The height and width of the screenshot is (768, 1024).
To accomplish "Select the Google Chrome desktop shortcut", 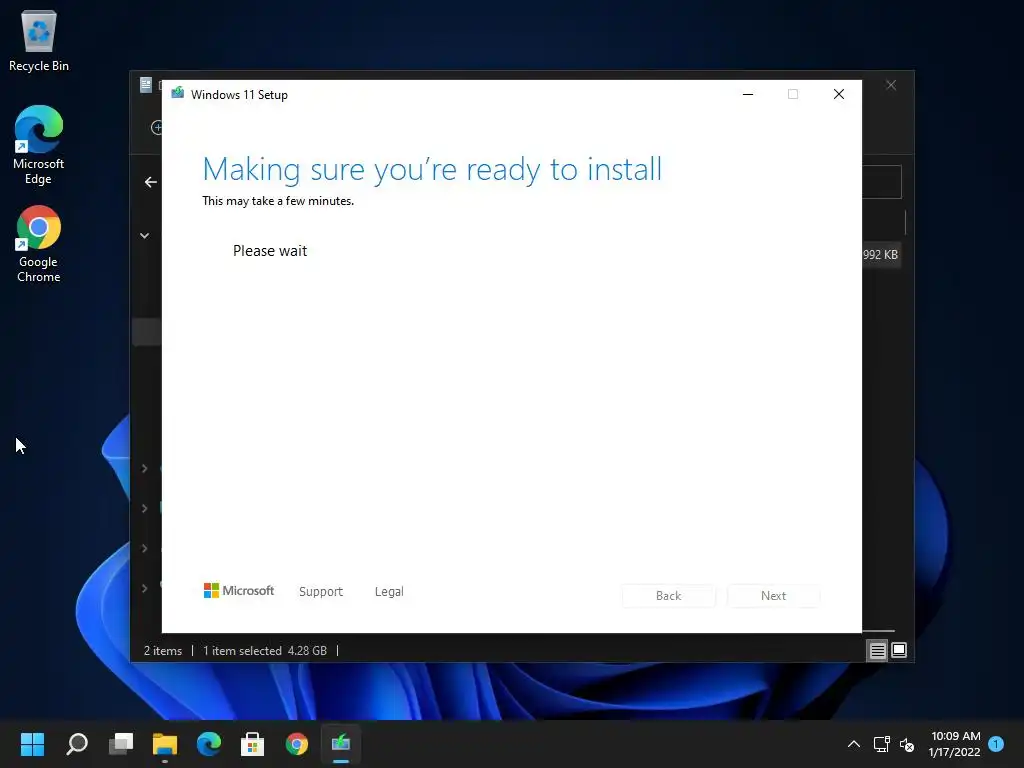I will 39,244.
